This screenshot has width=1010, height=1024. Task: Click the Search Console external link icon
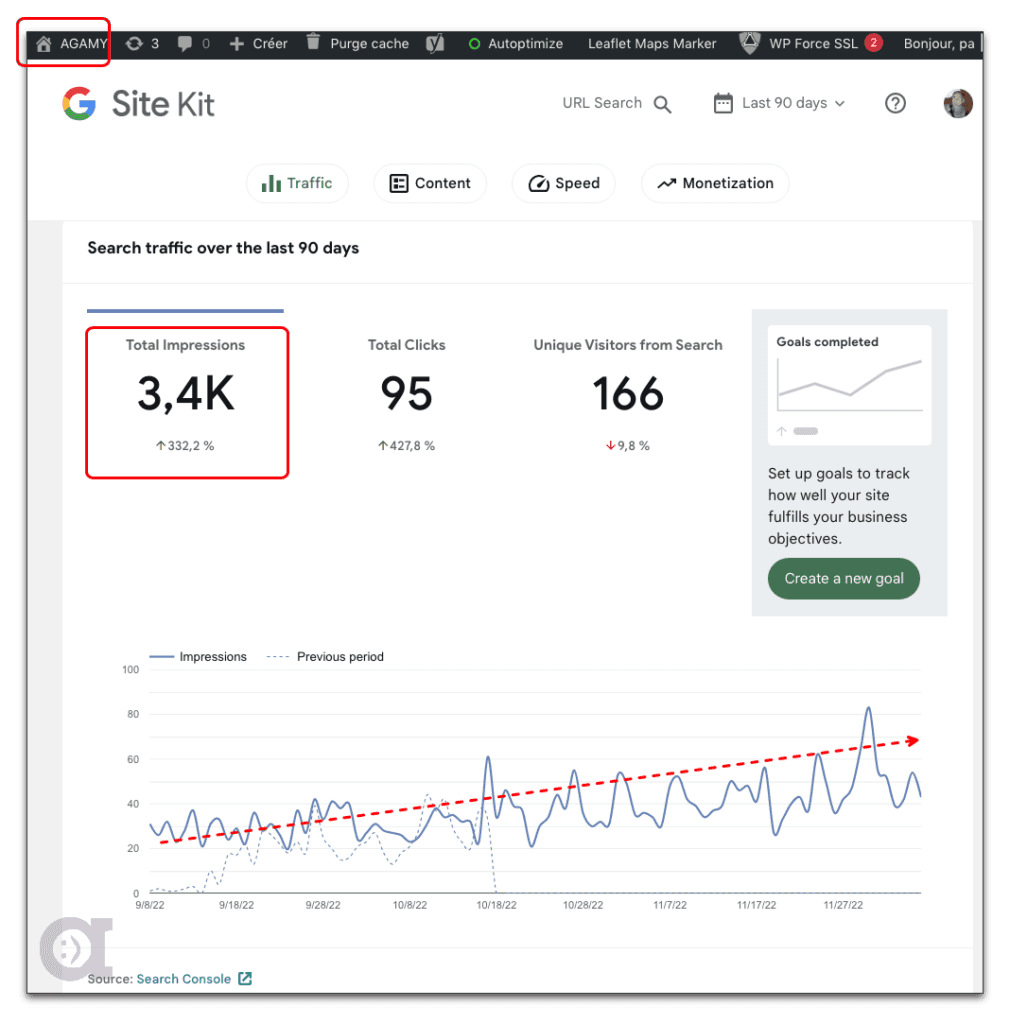[x=245, y=979]
